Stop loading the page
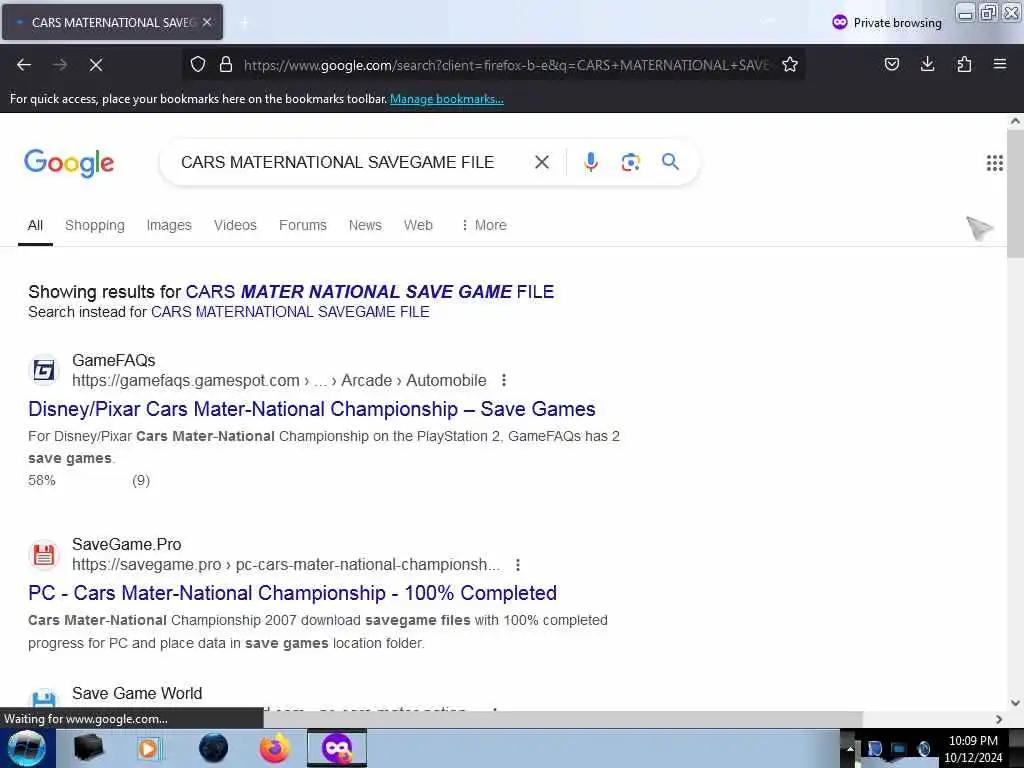1024x768 pixels. (95, 65)
